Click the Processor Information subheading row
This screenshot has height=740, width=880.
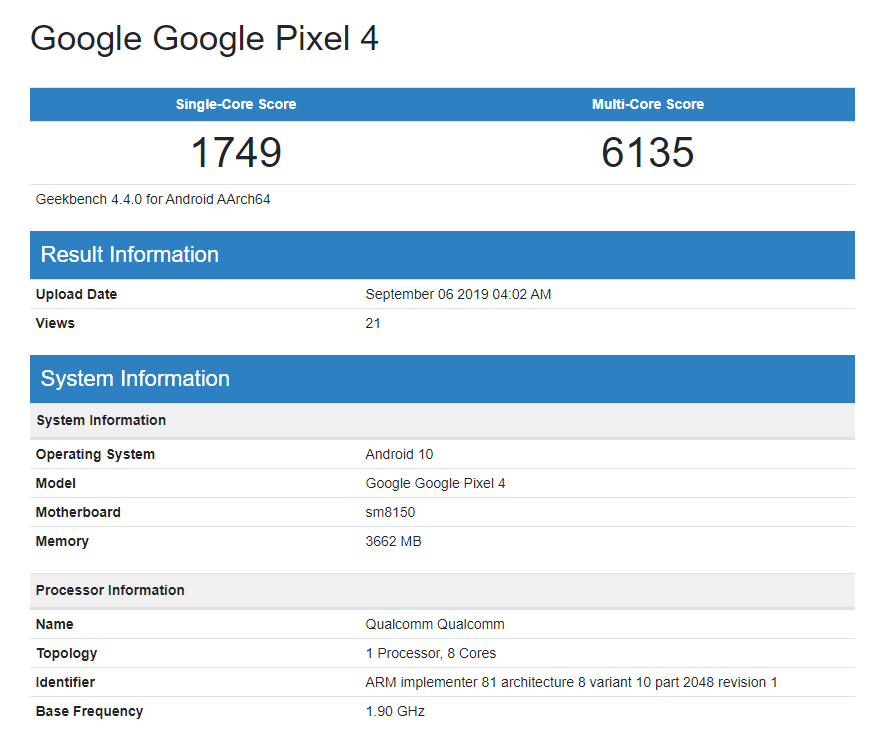click(110, 590)
